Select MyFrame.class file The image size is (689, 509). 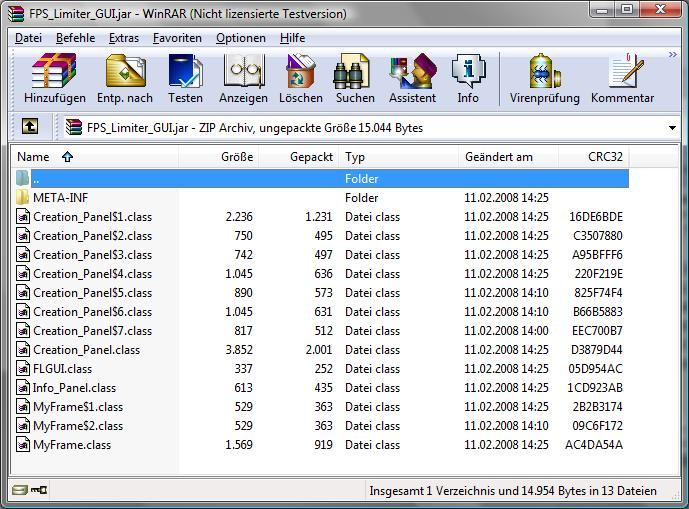click(x=321, y=445)
